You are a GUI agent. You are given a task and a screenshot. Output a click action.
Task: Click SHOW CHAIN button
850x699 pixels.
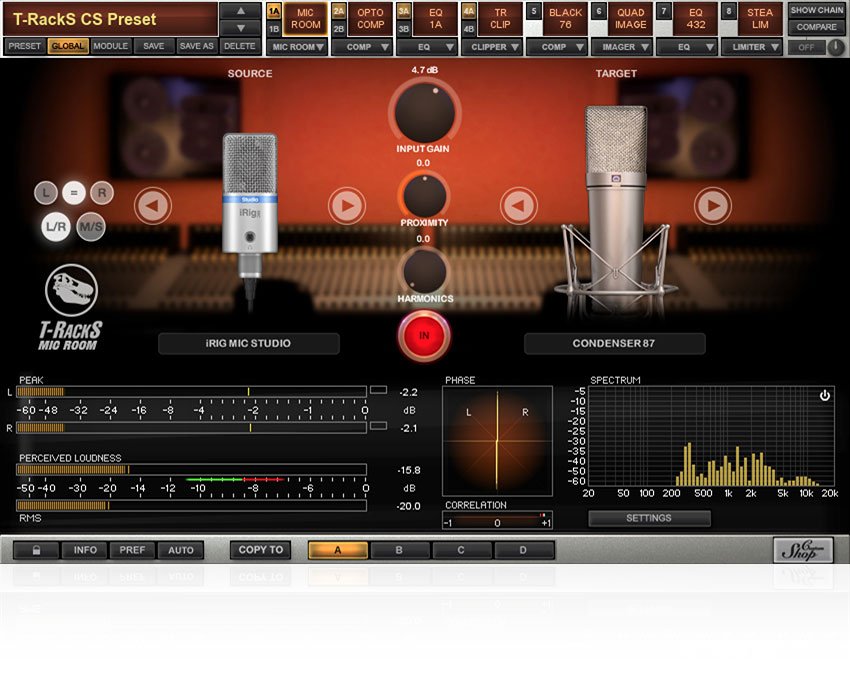[816, 10]
